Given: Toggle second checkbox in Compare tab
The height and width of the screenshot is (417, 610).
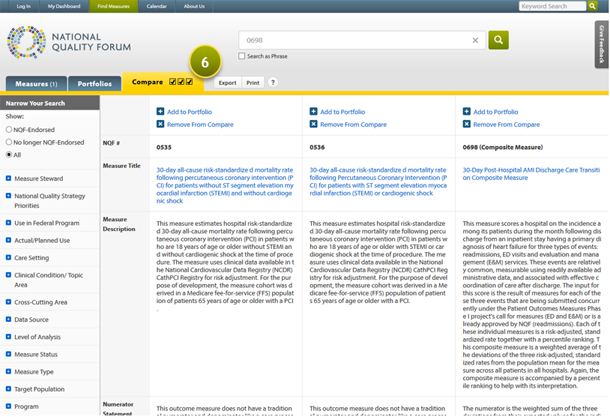Looking at the screenshot, I should (x=181, y=82).
